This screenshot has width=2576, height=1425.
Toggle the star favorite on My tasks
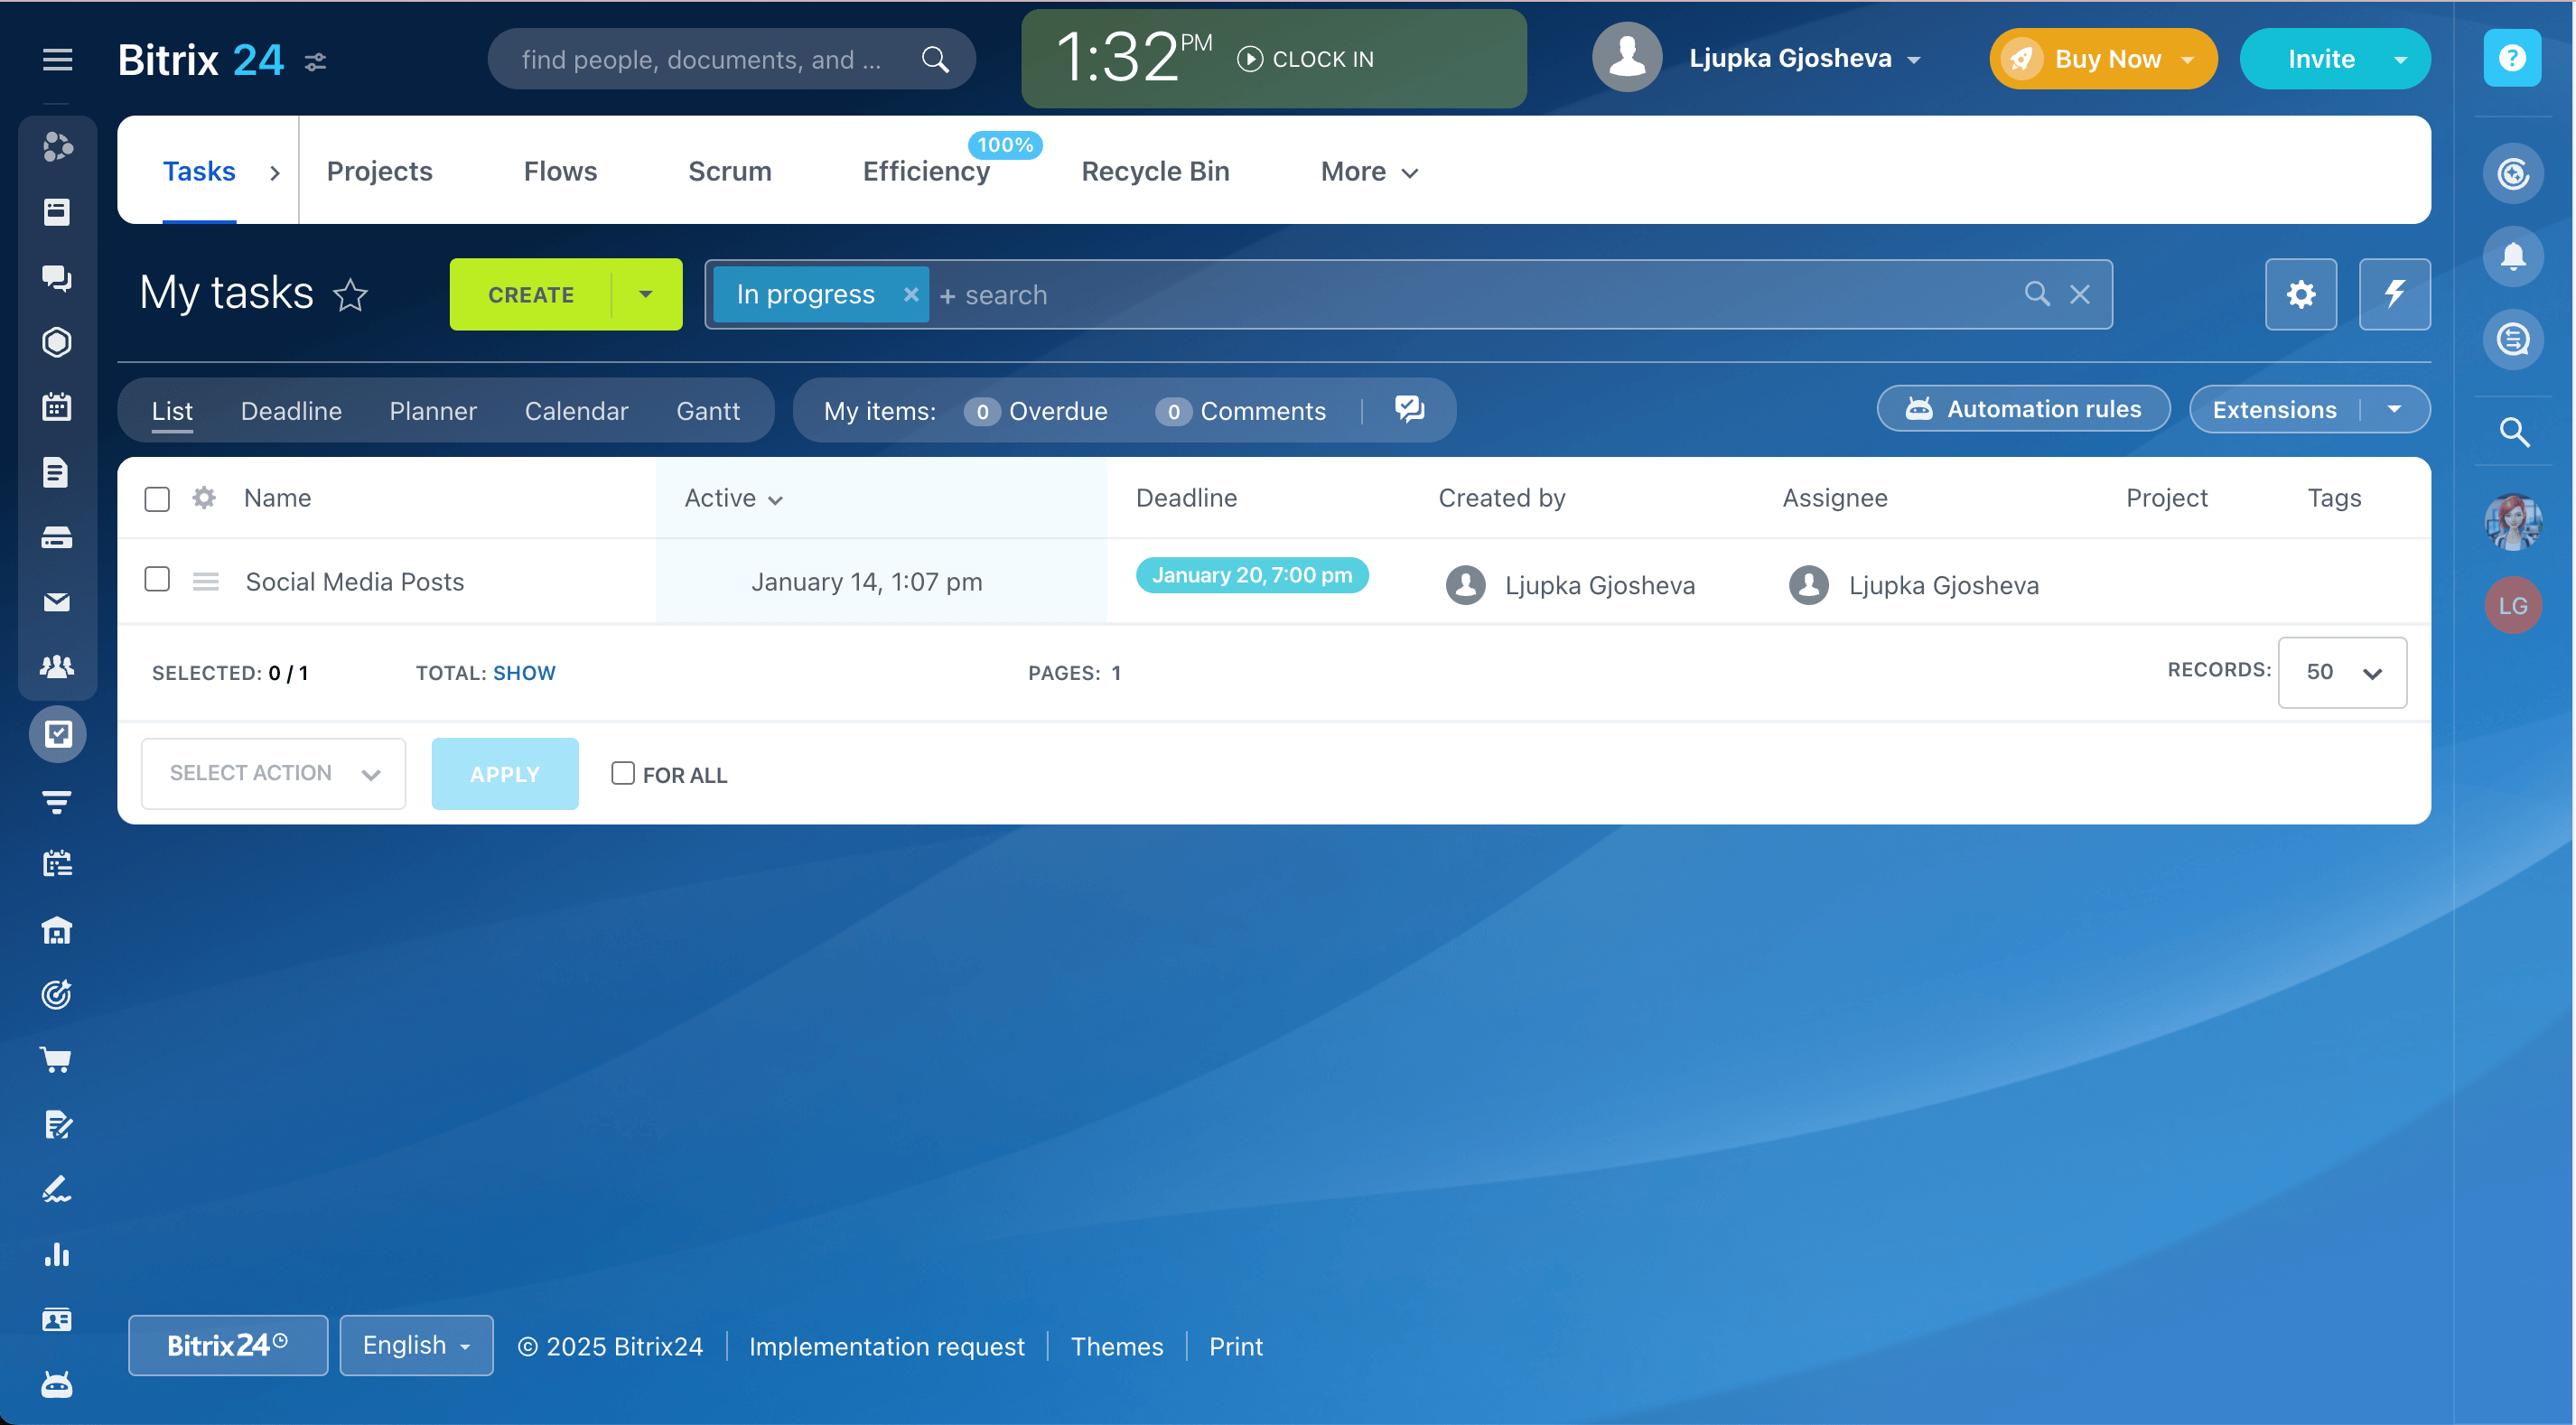(x=352, y=294)
